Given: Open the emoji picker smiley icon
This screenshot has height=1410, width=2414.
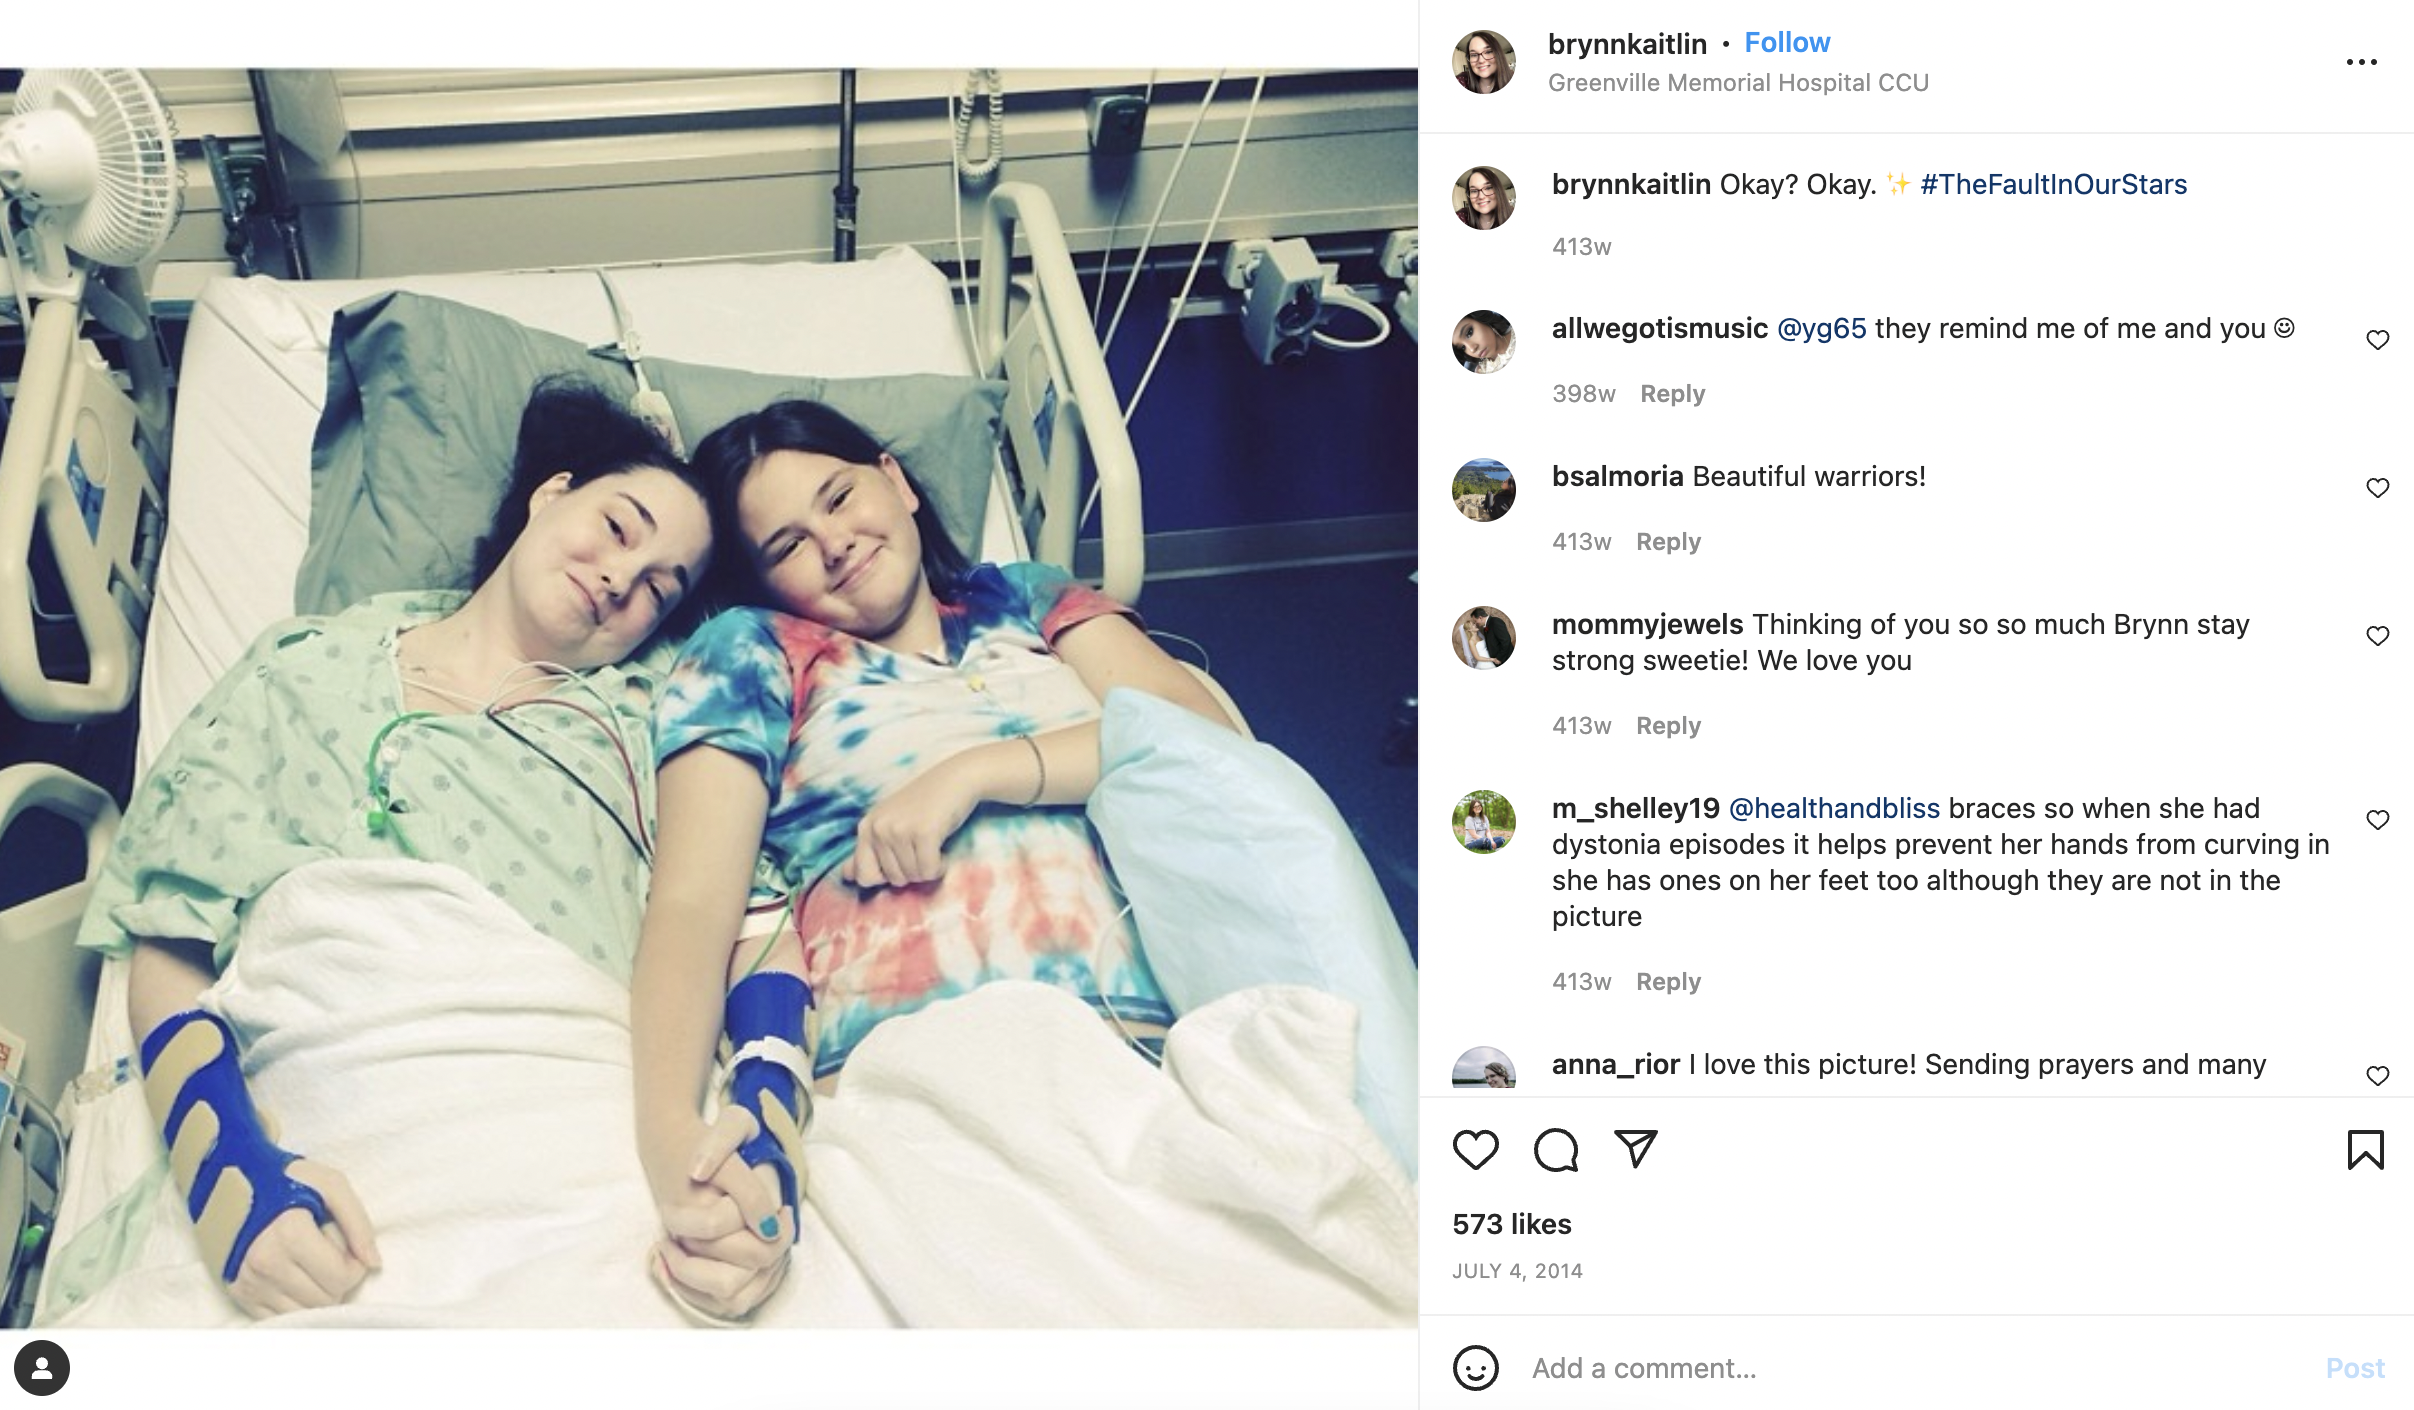Looking at the screenshot, I should click(1476, 1368).
